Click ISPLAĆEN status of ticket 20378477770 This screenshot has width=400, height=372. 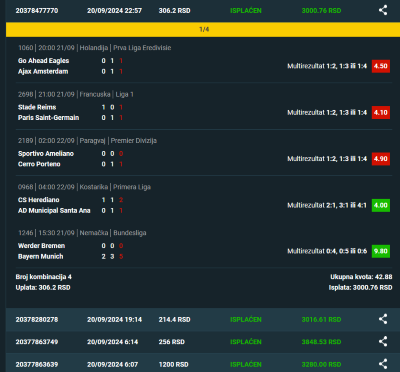(246, 11)
